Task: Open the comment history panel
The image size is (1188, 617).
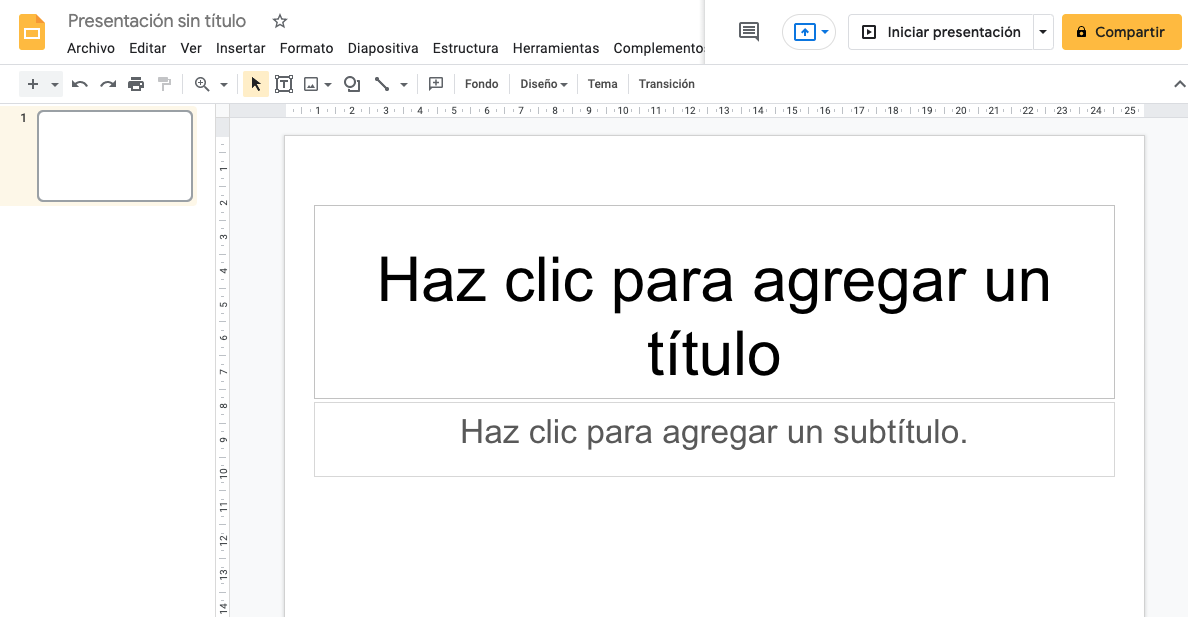Action: coord(748,31)
